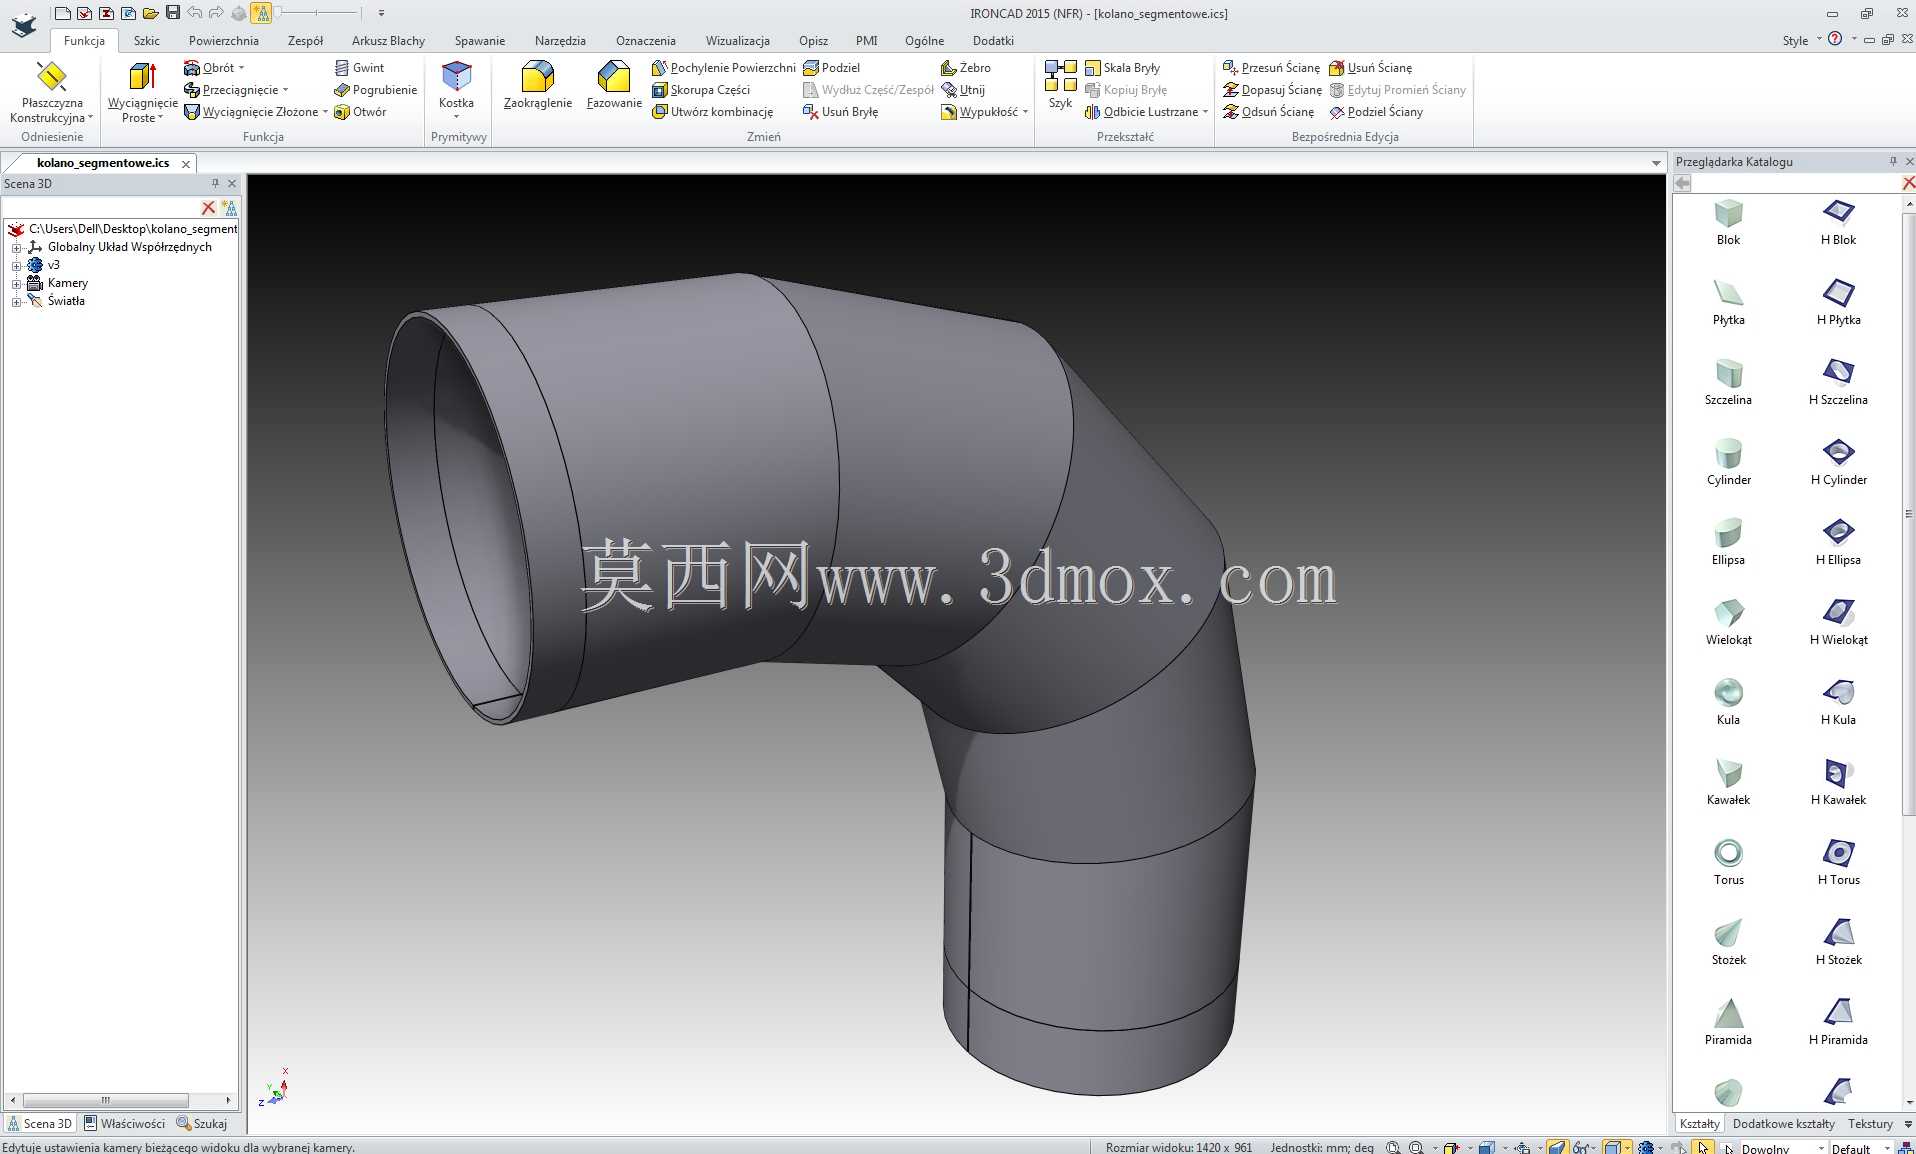Select Podziel Ściany split face
The width and height of the screenshot is (1916, 1154).
coord(1375,112)
